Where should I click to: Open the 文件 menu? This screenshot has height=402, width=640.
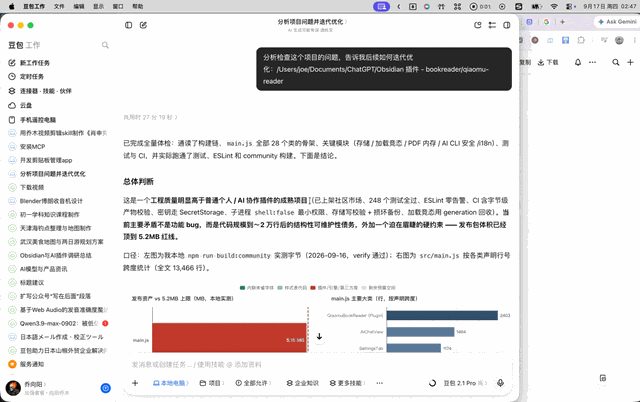click(59, 7)
